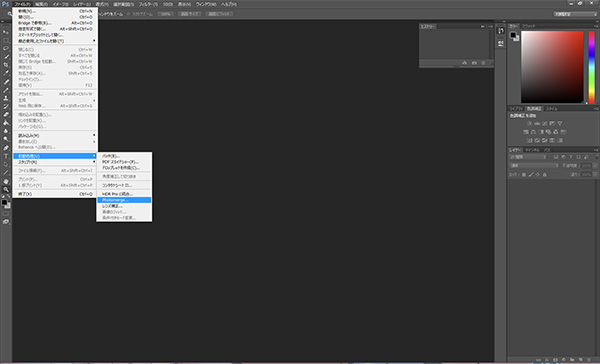Toggle filter for type layers

point(571,157)
